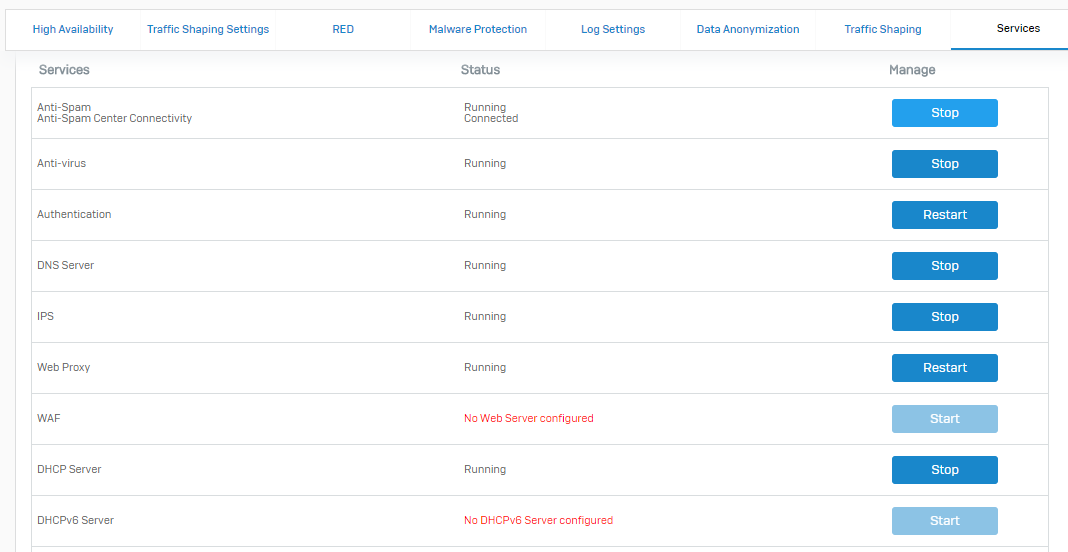This screenshot has width=1068, height=552.
Task: Click 'No DHCPv6 Server configured' status
Action: (538, 520)
